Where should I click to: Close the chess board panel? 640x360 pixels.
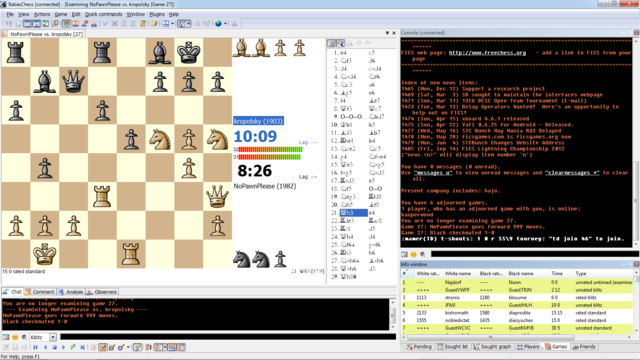click(394, 33)
